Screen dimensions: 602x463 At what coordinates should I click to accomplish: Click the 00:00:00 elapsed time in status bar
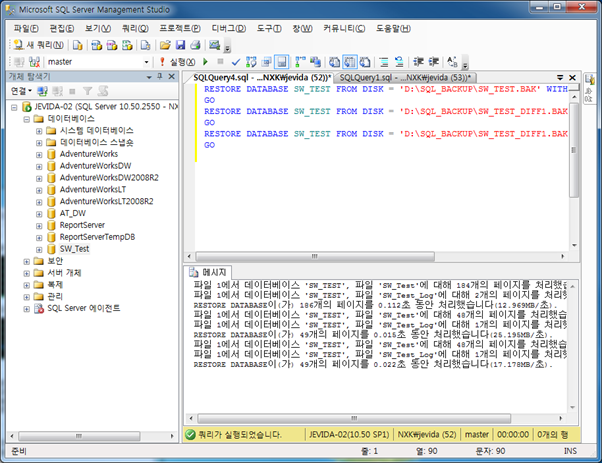pyautogui.click(x=513, y=435)
